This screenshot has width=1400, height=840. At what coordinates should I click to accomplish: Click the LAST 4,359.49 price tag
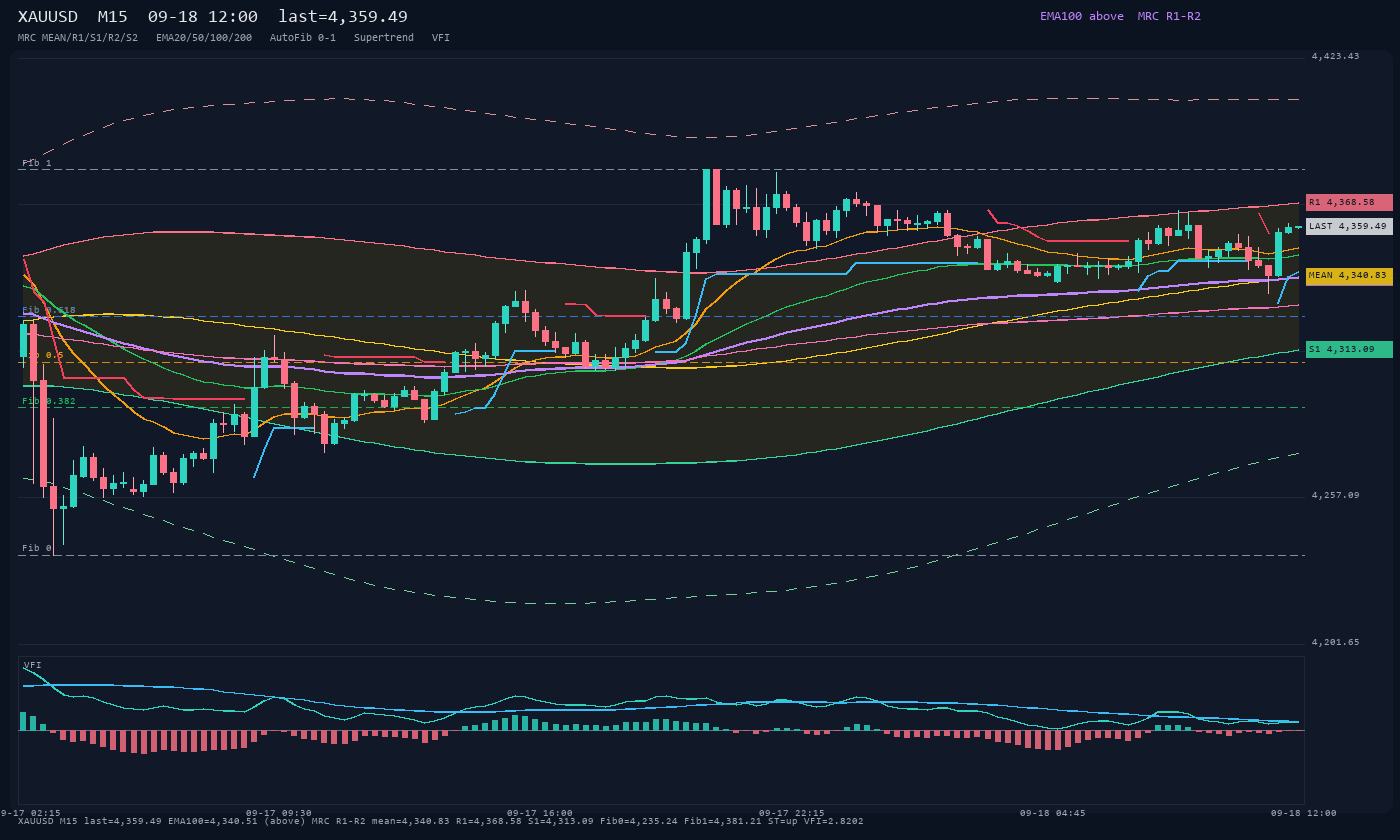click(1349, 226)
